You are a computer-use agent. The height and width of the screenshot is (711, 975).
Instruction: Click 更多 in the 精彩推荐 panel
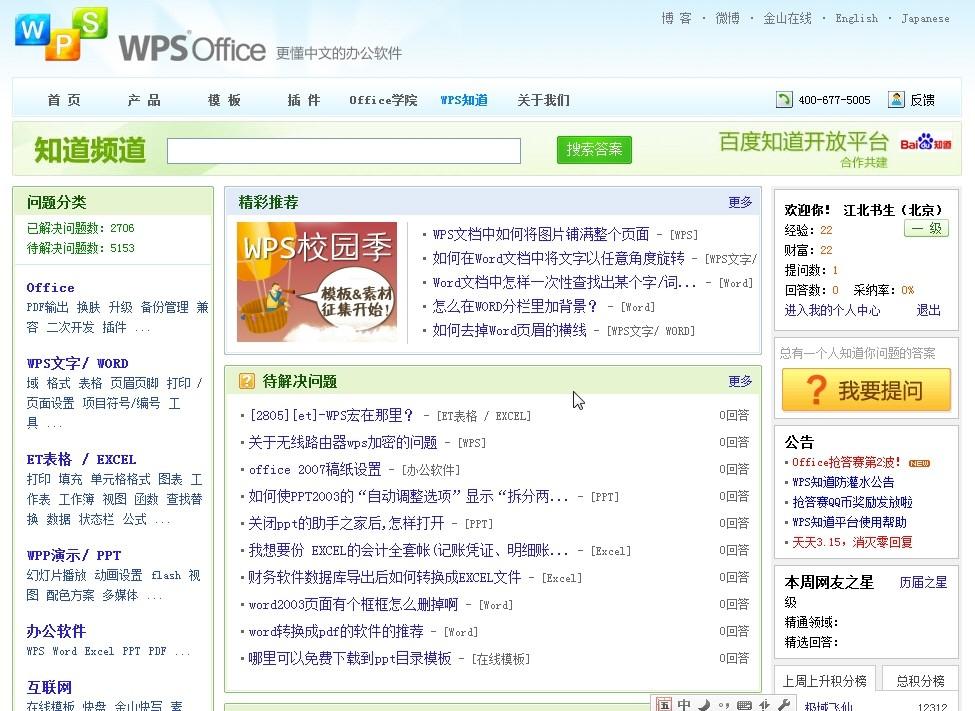click(741, 202)
